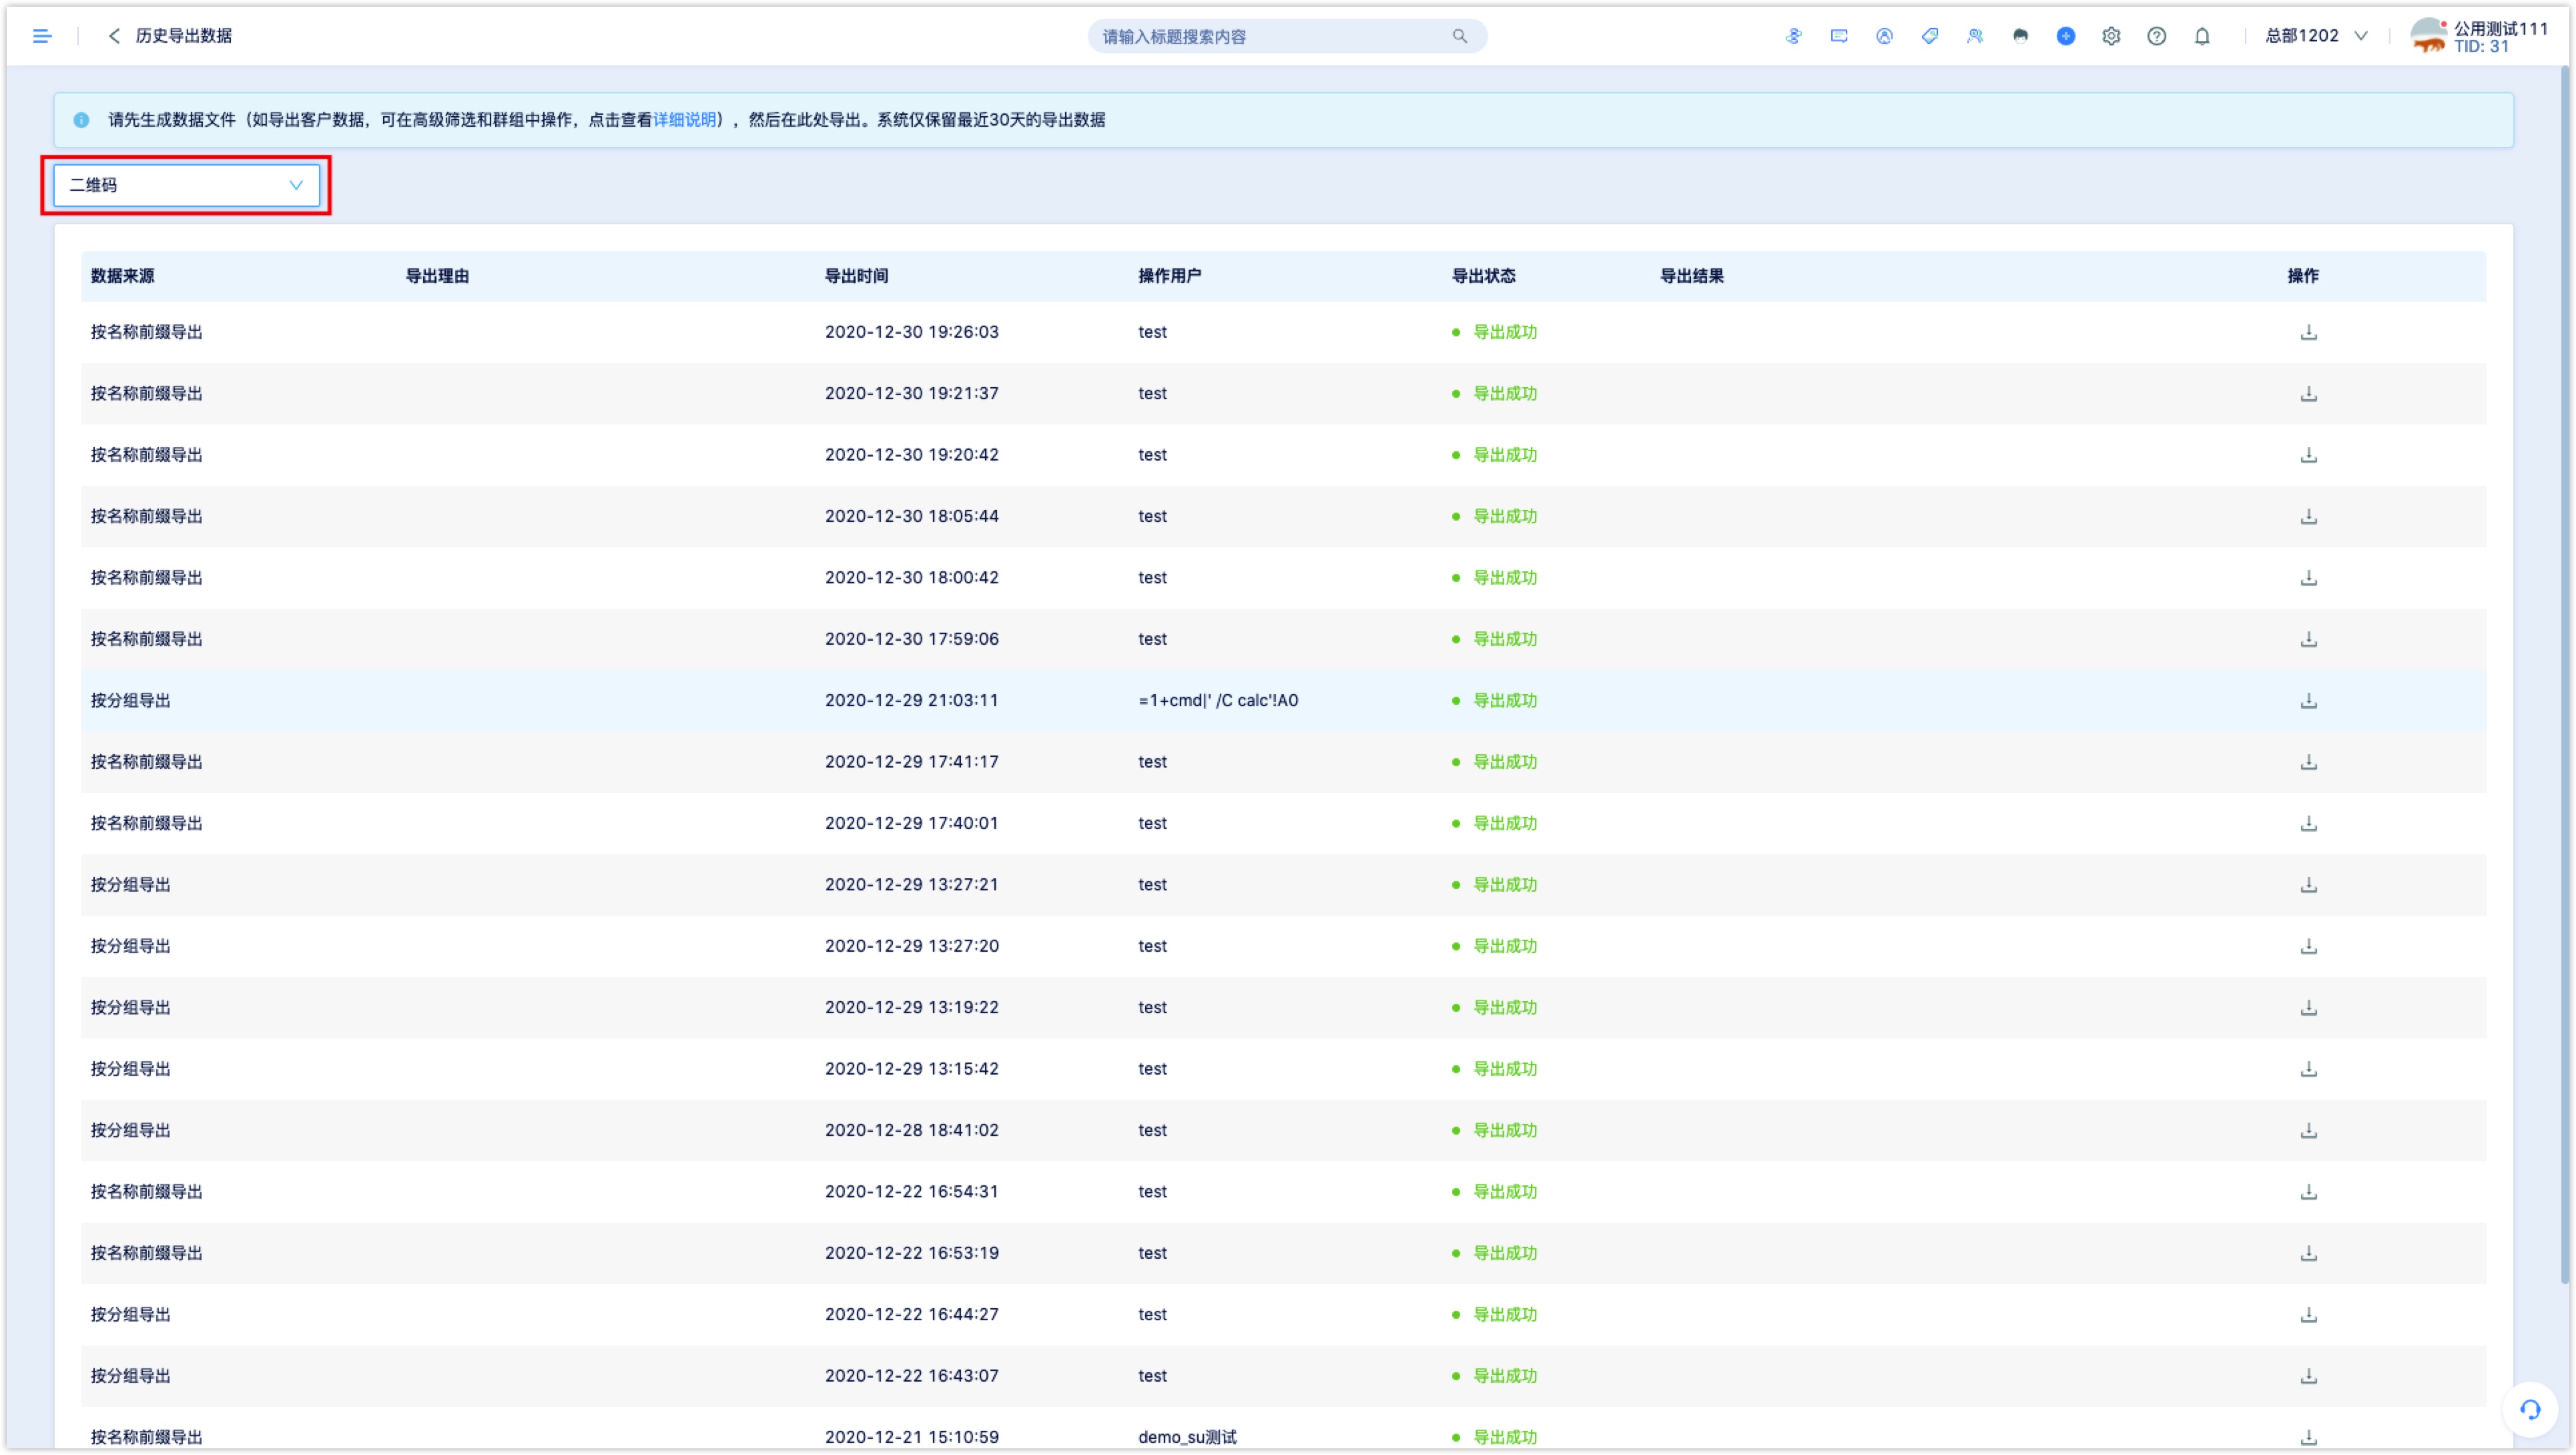Download the export from 2020-12-29 13:27:20
Screen dimensions: 2576x1455
tap(2308, 946)
